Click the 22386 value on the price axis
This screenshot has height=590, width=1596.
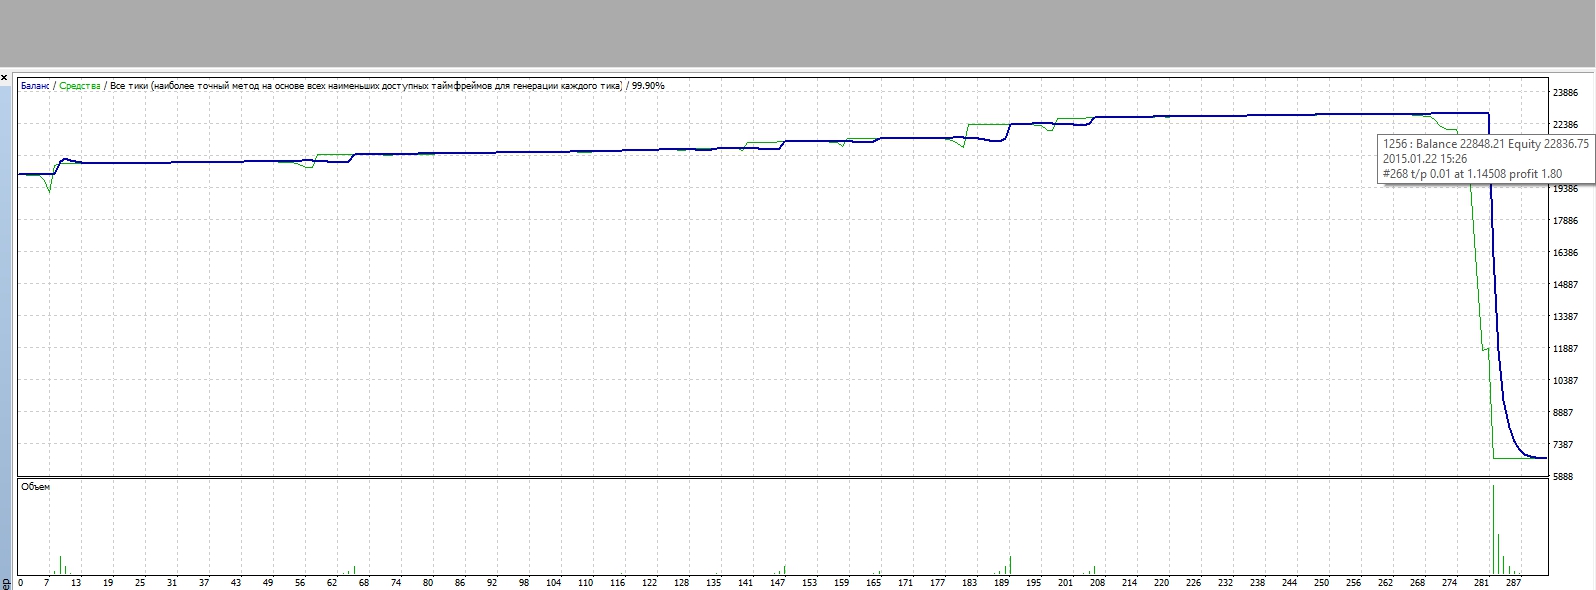tap(1565, 125)
